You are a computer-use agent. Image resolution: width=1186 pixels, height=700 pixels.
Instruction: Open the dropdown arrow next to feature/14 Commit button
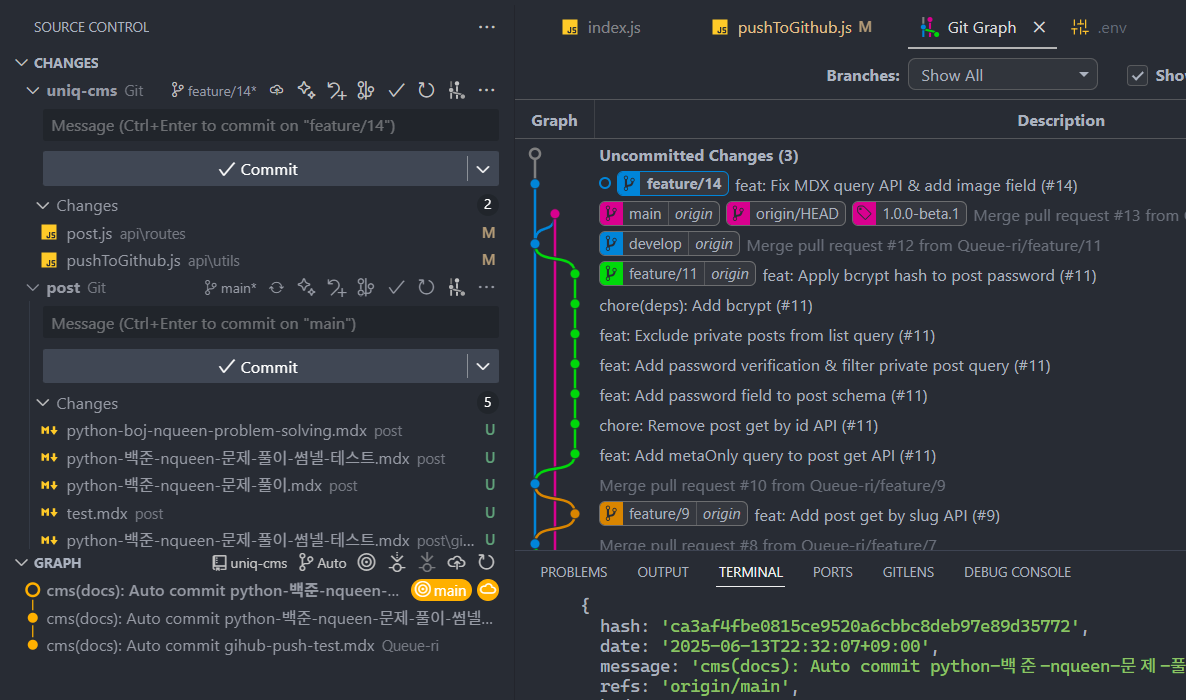tap(483, 170)
